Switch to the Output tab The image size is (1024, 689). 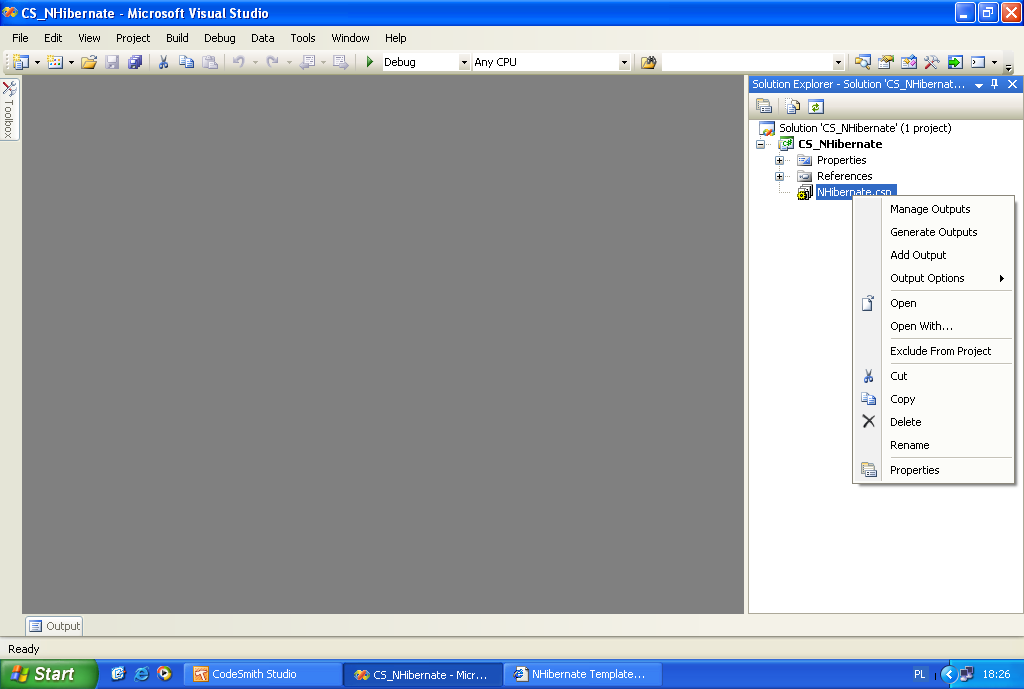54,626
